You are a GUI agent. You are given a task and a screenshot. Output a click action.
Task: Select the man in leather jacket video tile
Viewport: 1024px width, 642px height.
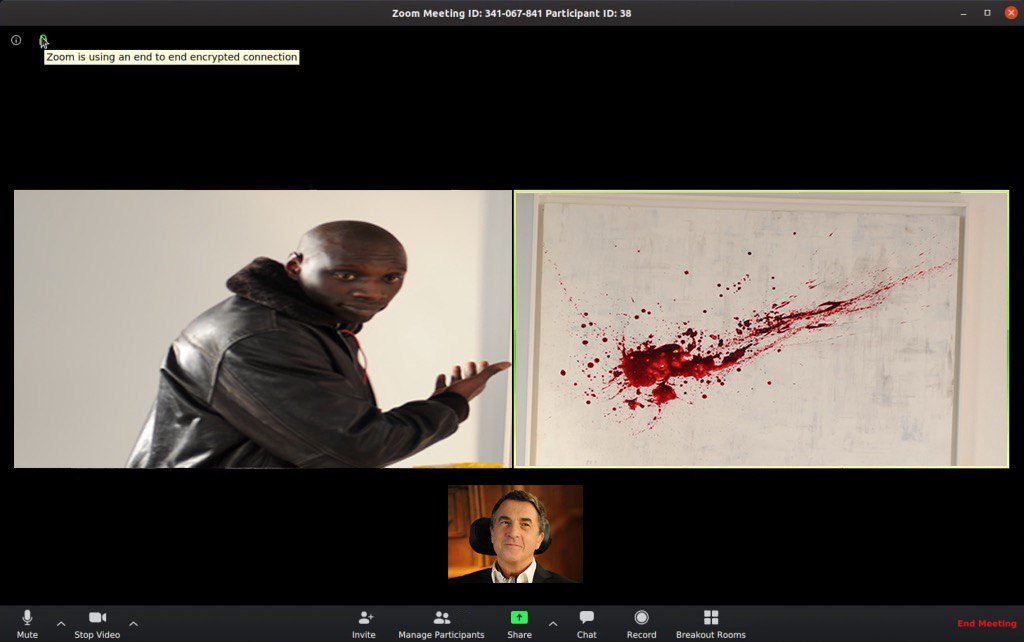(263, 329)
